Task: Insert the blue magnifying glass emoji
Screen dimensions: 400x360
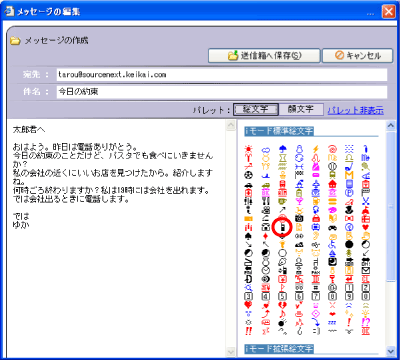Action: tap(248, 288)
